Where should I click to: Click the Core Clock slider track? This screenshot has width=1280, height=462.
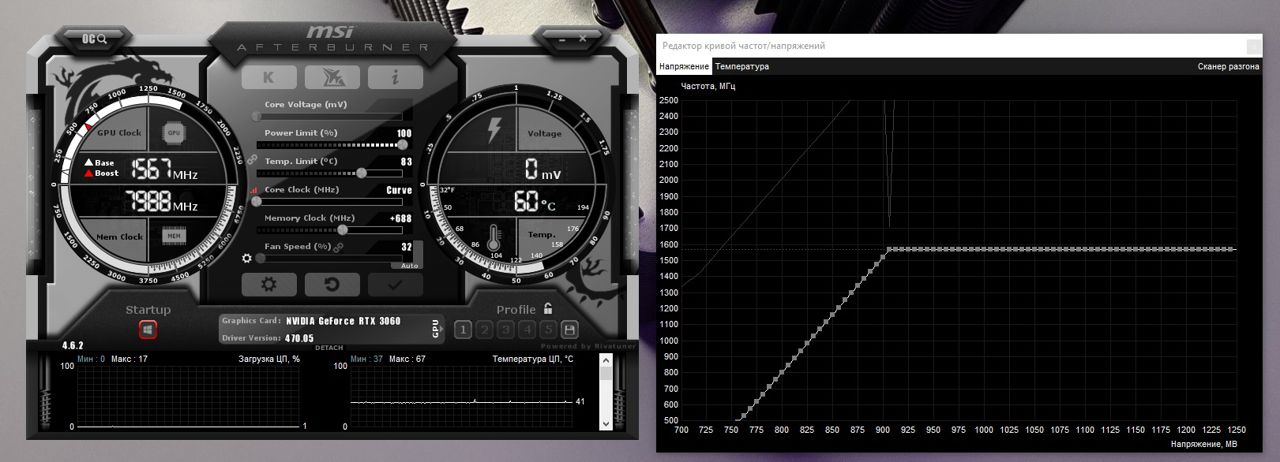(329, 201)
